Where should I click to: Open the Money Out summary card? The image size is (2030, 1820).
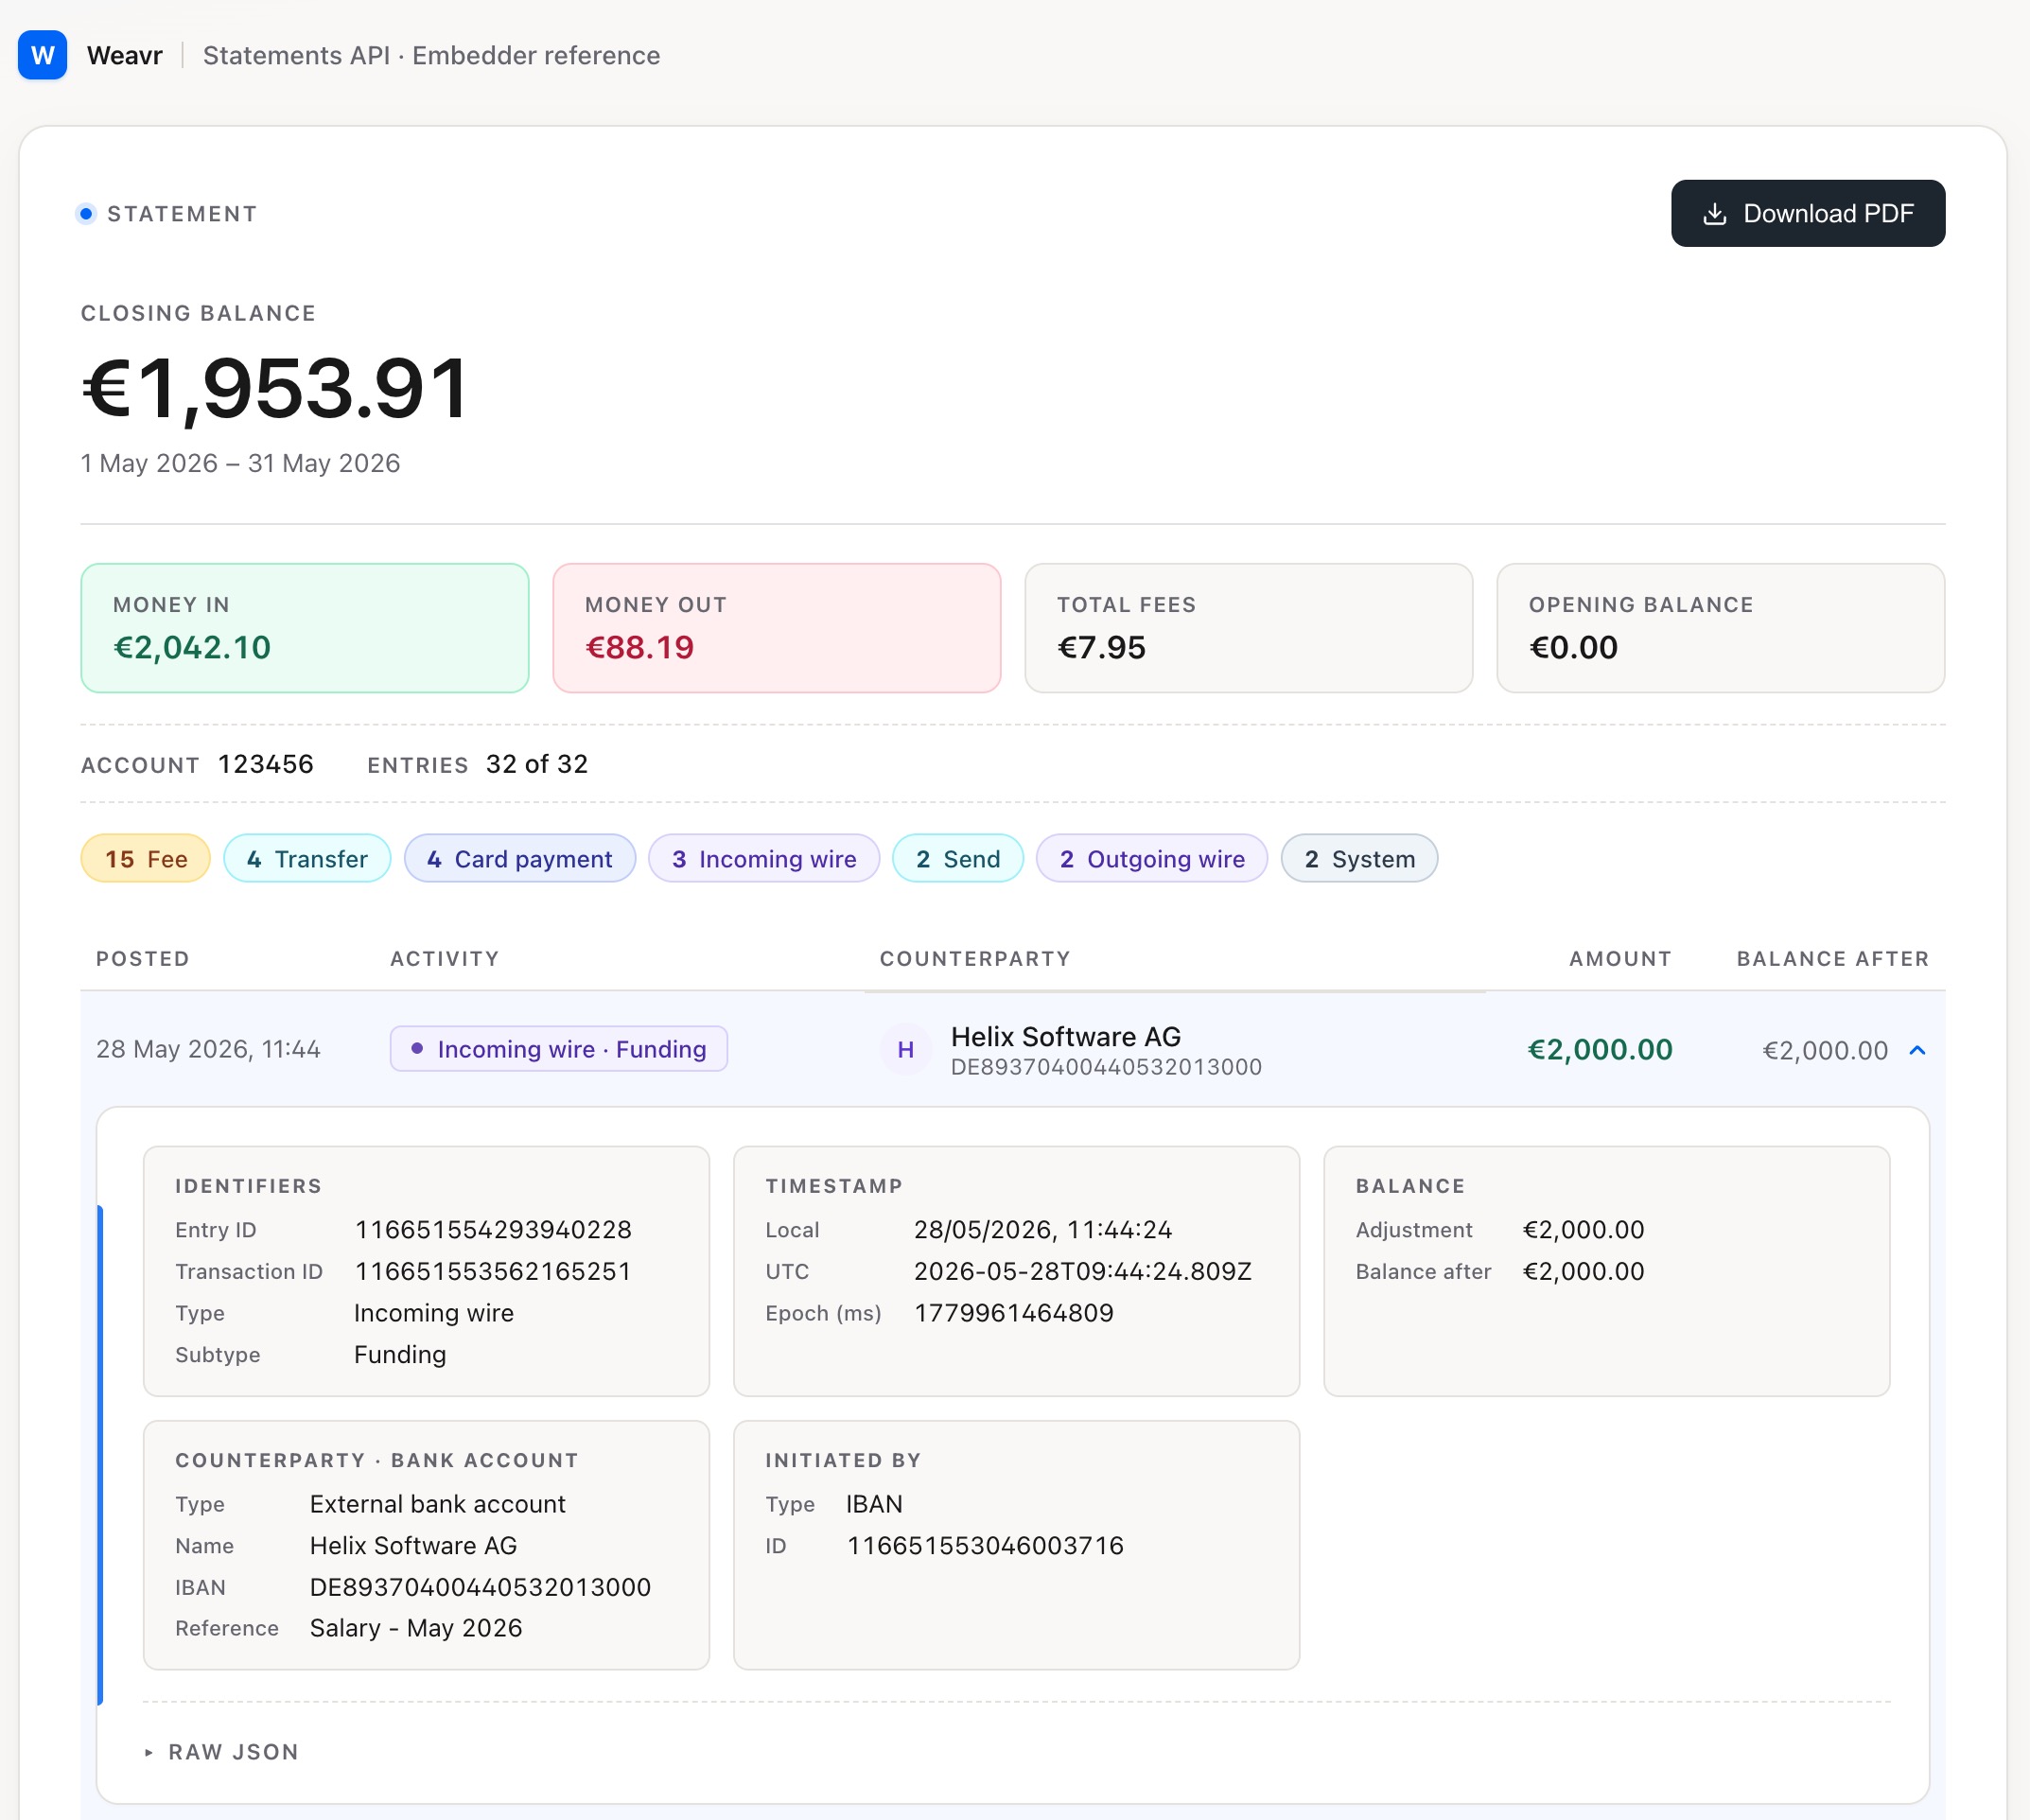(777, 628)
